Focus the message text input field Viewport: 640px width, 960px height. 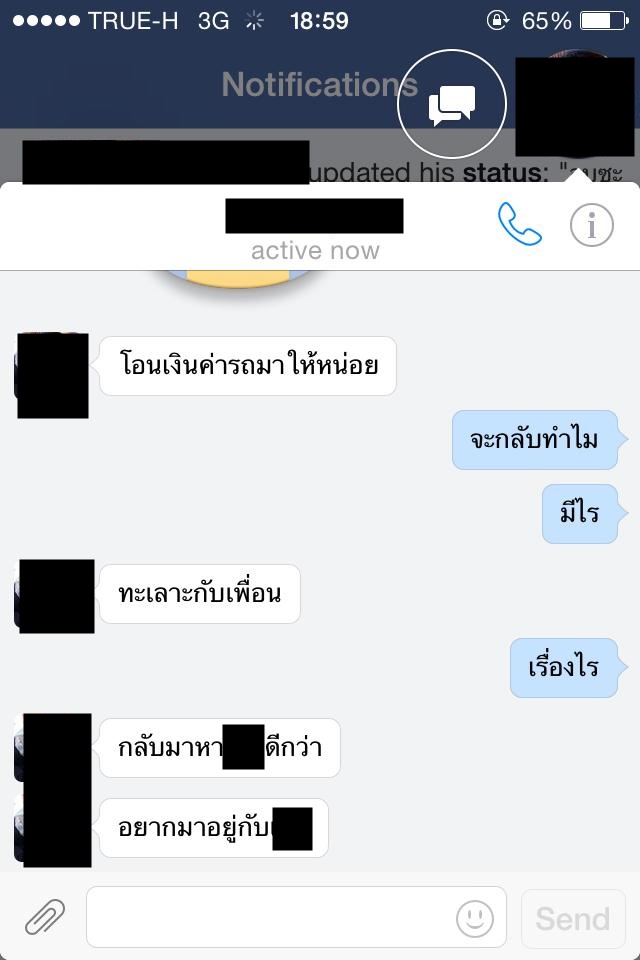point(296,917)
